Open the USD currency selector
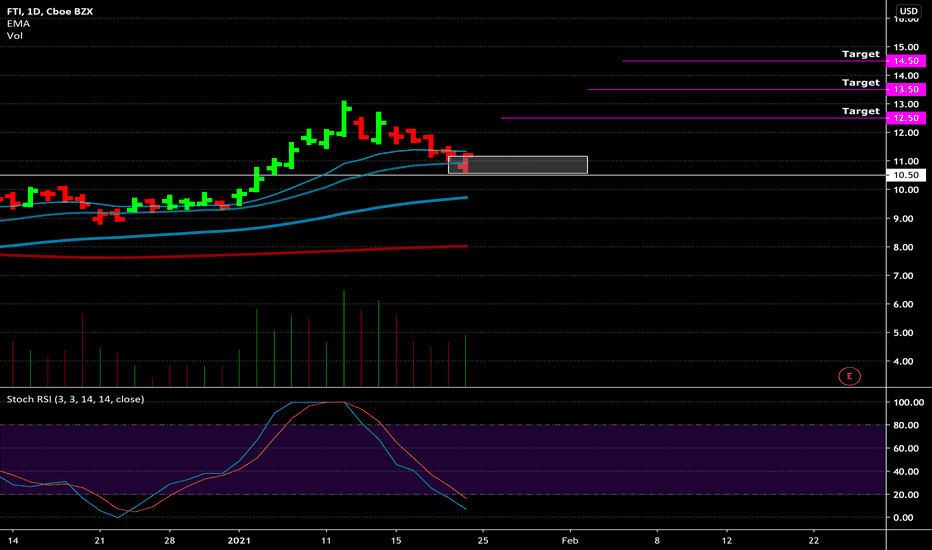 (908, 11)
